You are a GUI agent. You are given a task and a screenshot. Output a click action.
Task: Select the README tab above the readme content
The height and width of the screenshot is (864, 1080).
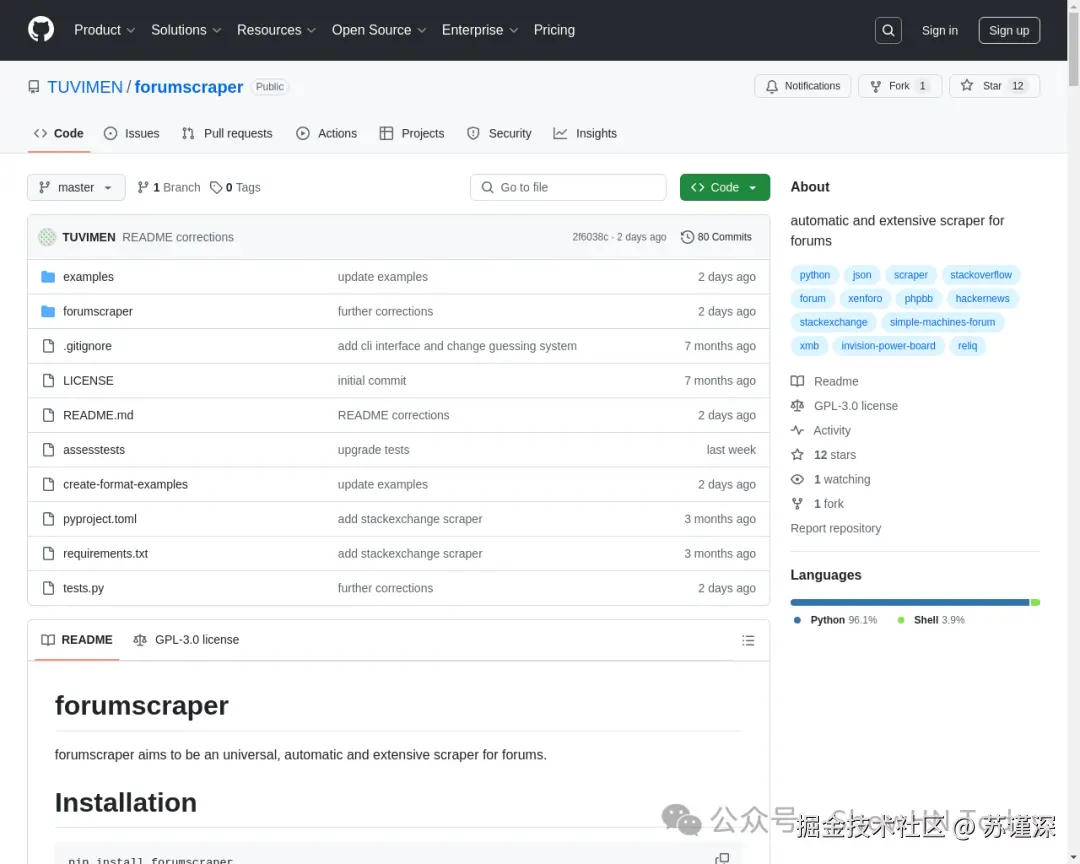click(x=77, y=640)
